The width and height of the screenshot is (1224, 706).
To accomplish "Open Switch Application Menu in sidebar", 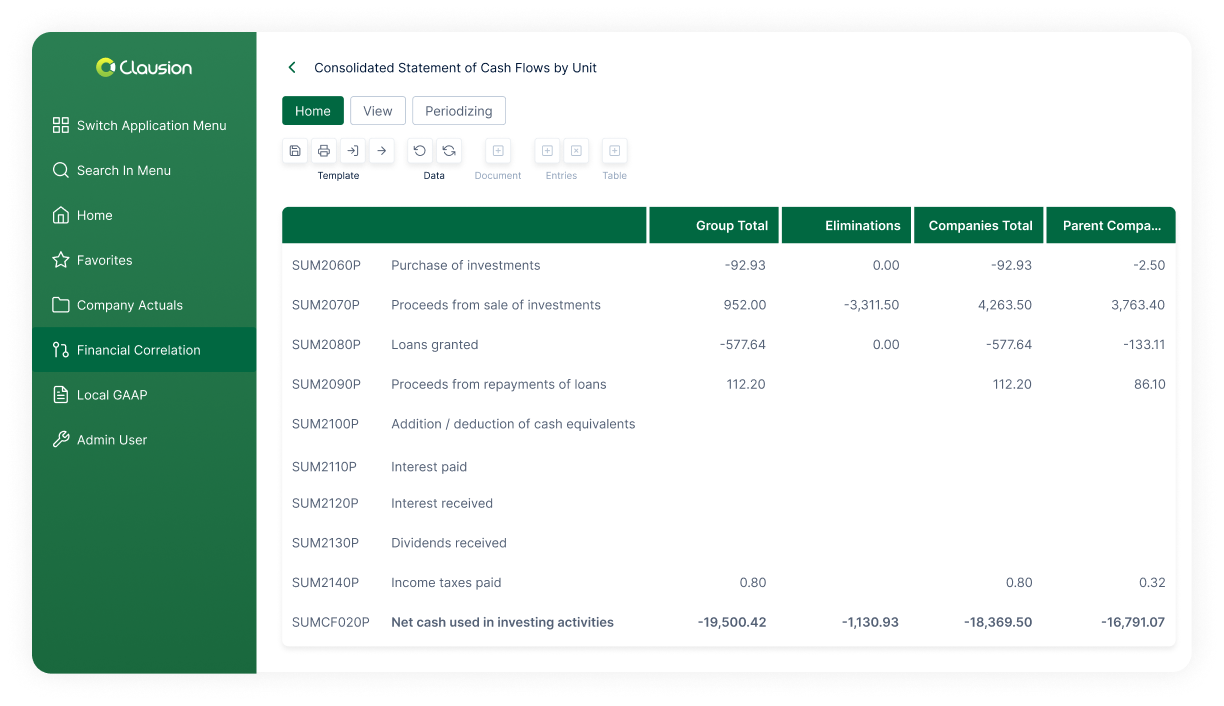I will point(151,125).
